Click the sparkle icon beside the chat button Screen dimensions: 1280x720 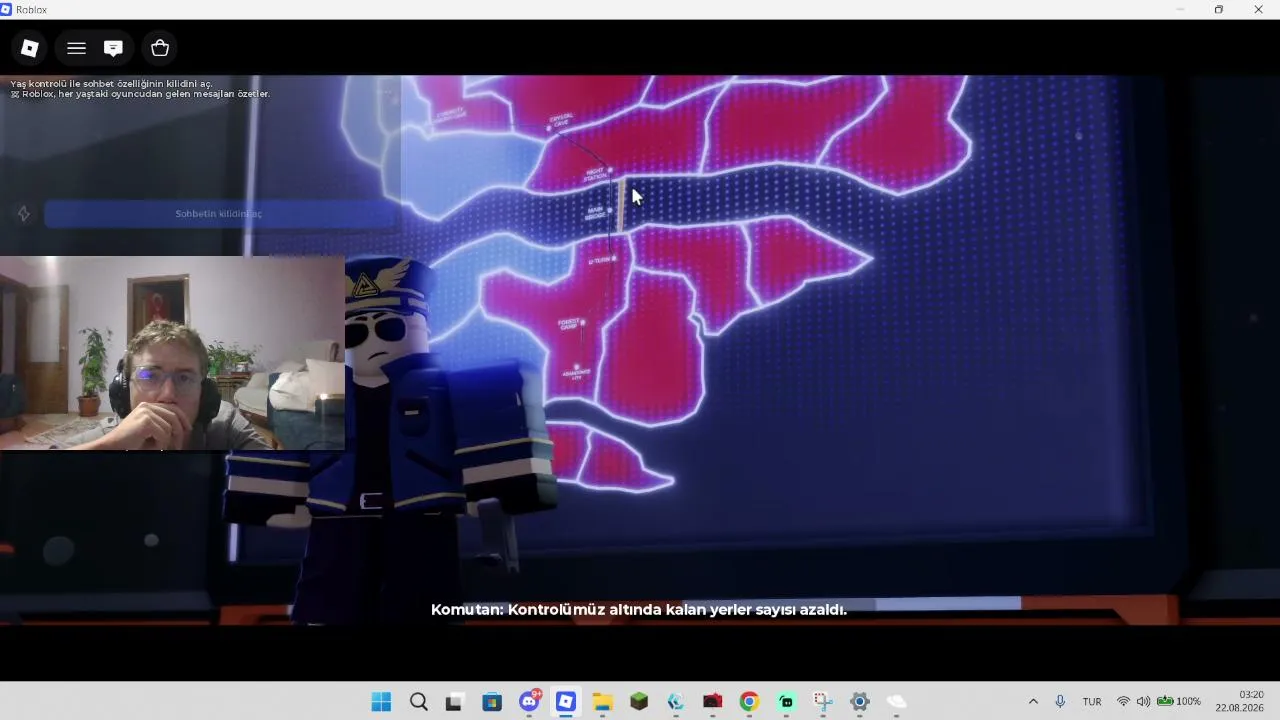click(x=24, y=214)
